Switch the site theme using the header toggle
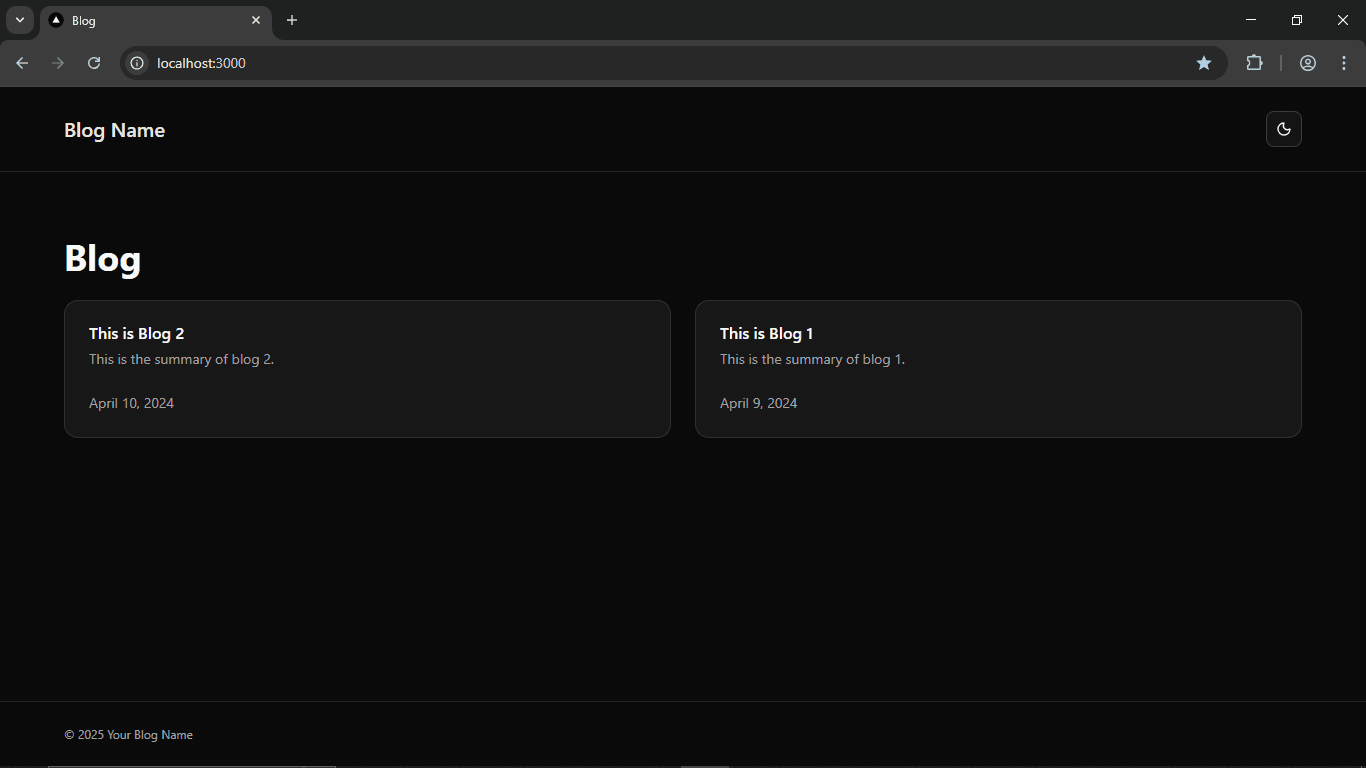The image size is (1366, 768). click(1284, 129)
